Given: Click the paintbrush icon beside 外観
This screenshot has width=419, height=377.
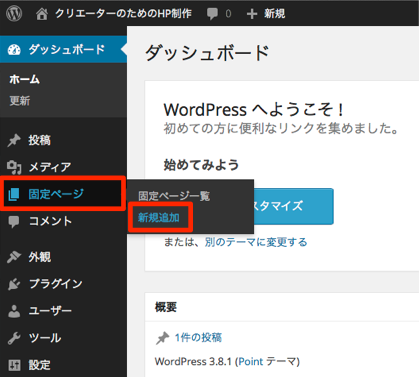Looking at the screenshot, I should click(14, 257).
